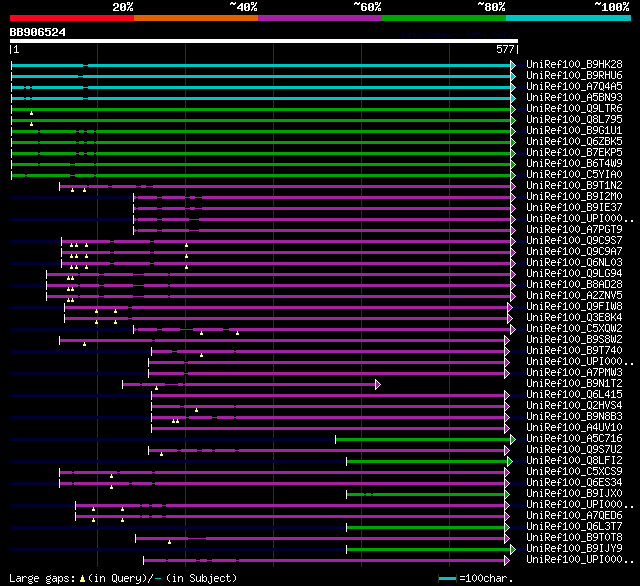This screenshot has height=586, width=640.
Task: Select the UniRef100_B9N8B3 label
Action: [574, 417]
